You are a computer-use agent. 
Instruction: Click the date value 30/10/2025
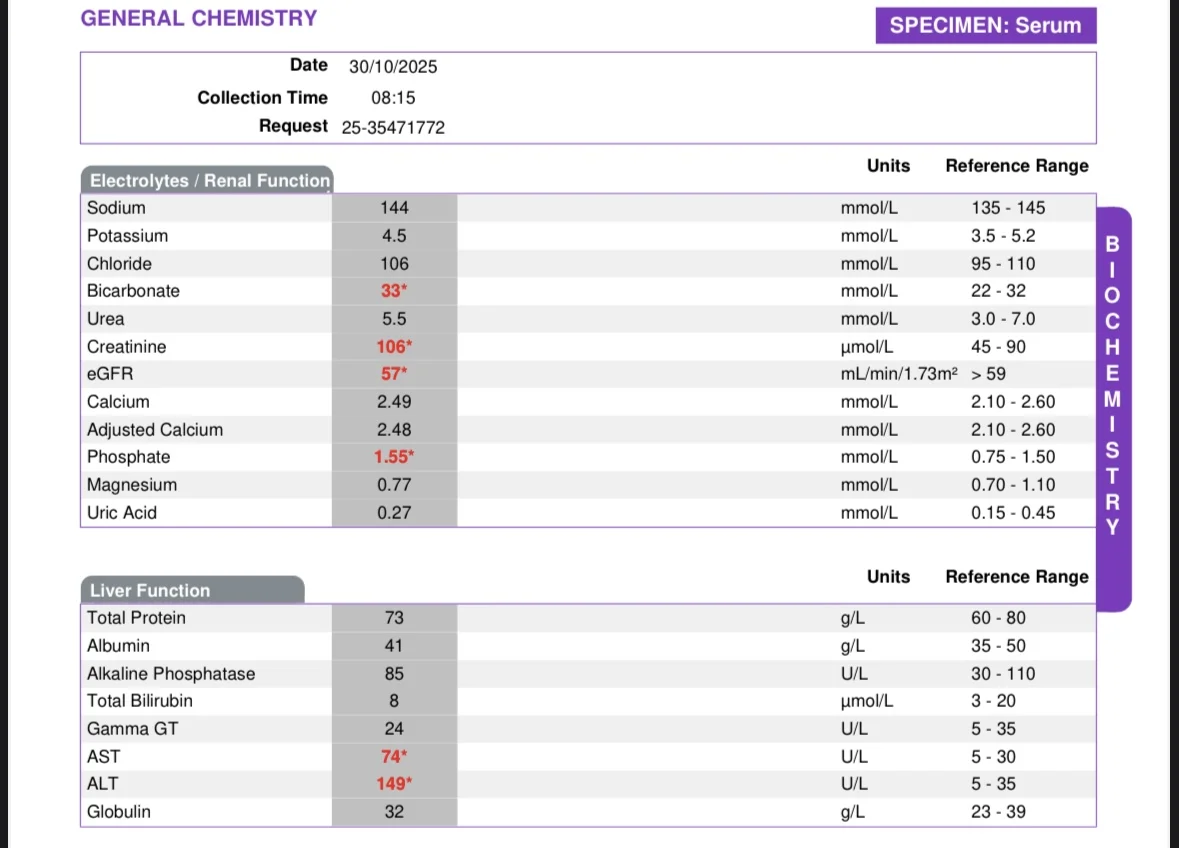point(393,67)
